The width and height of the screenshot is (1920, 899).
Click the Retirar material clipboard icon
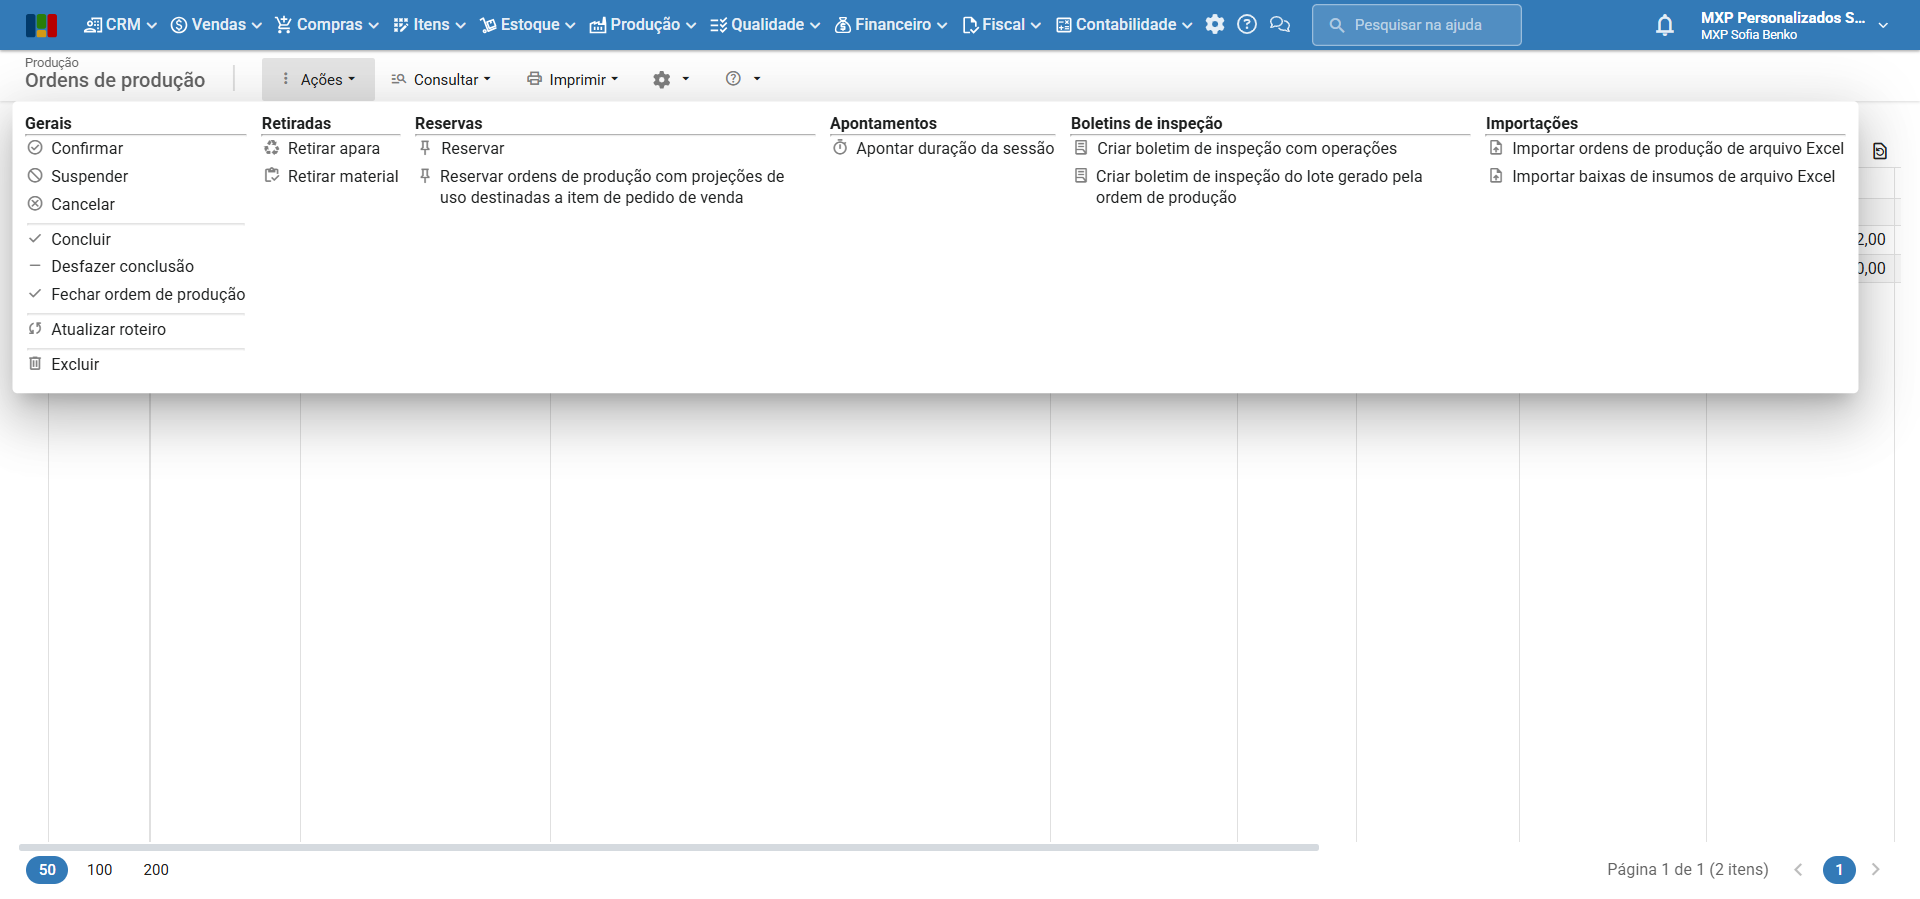(272, 176)
